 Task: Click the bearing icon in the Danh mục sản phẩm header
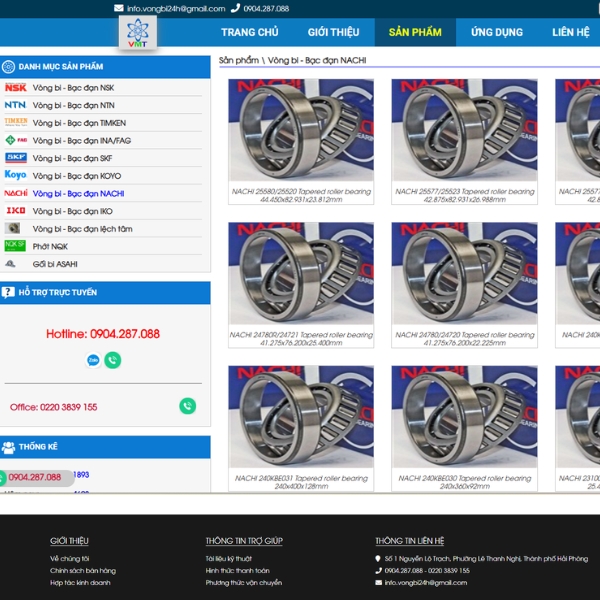pyautogui.click(x=8, y=67)
